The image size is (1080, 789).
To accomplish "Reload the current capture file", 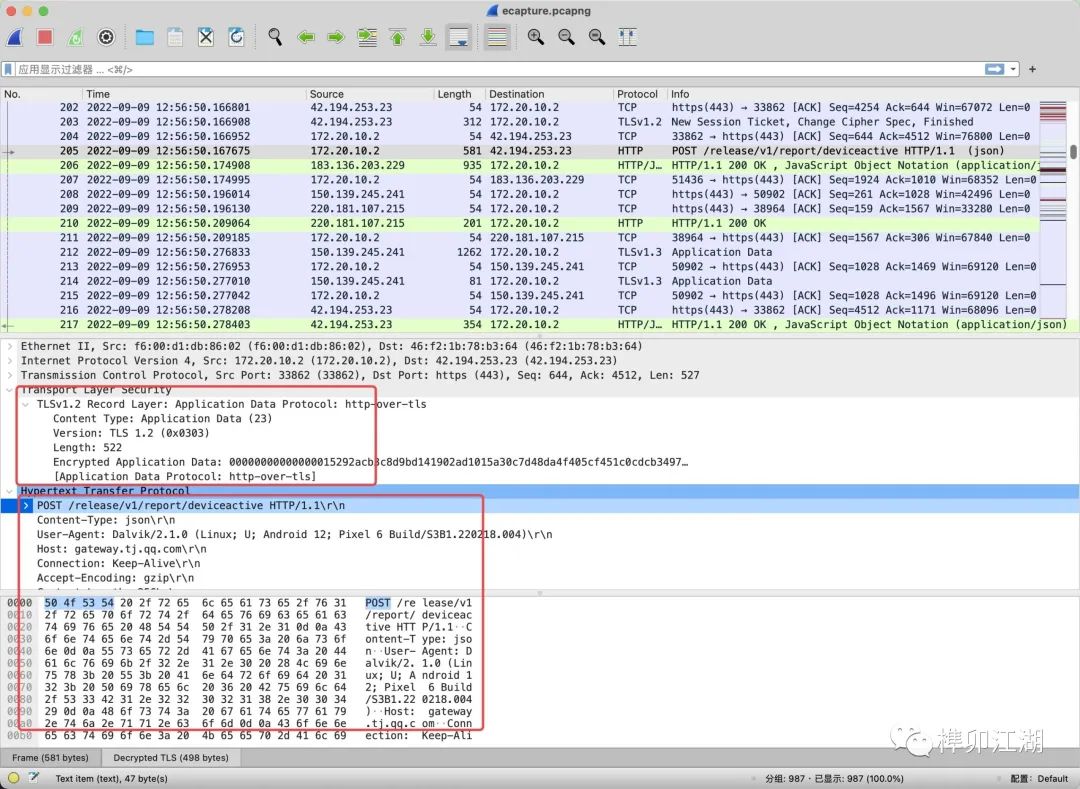I will [x=236, y=38].
